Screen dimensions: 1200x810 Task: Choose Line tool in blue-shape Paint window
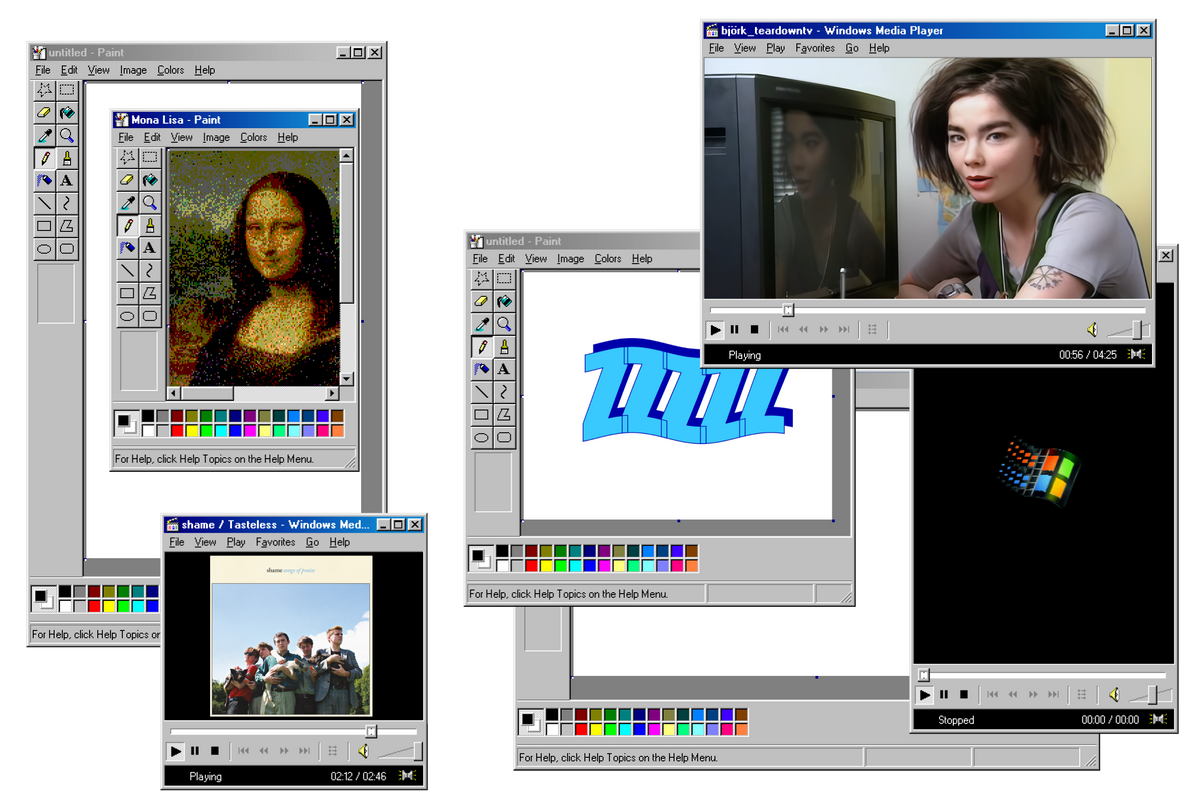pos(482,392)
